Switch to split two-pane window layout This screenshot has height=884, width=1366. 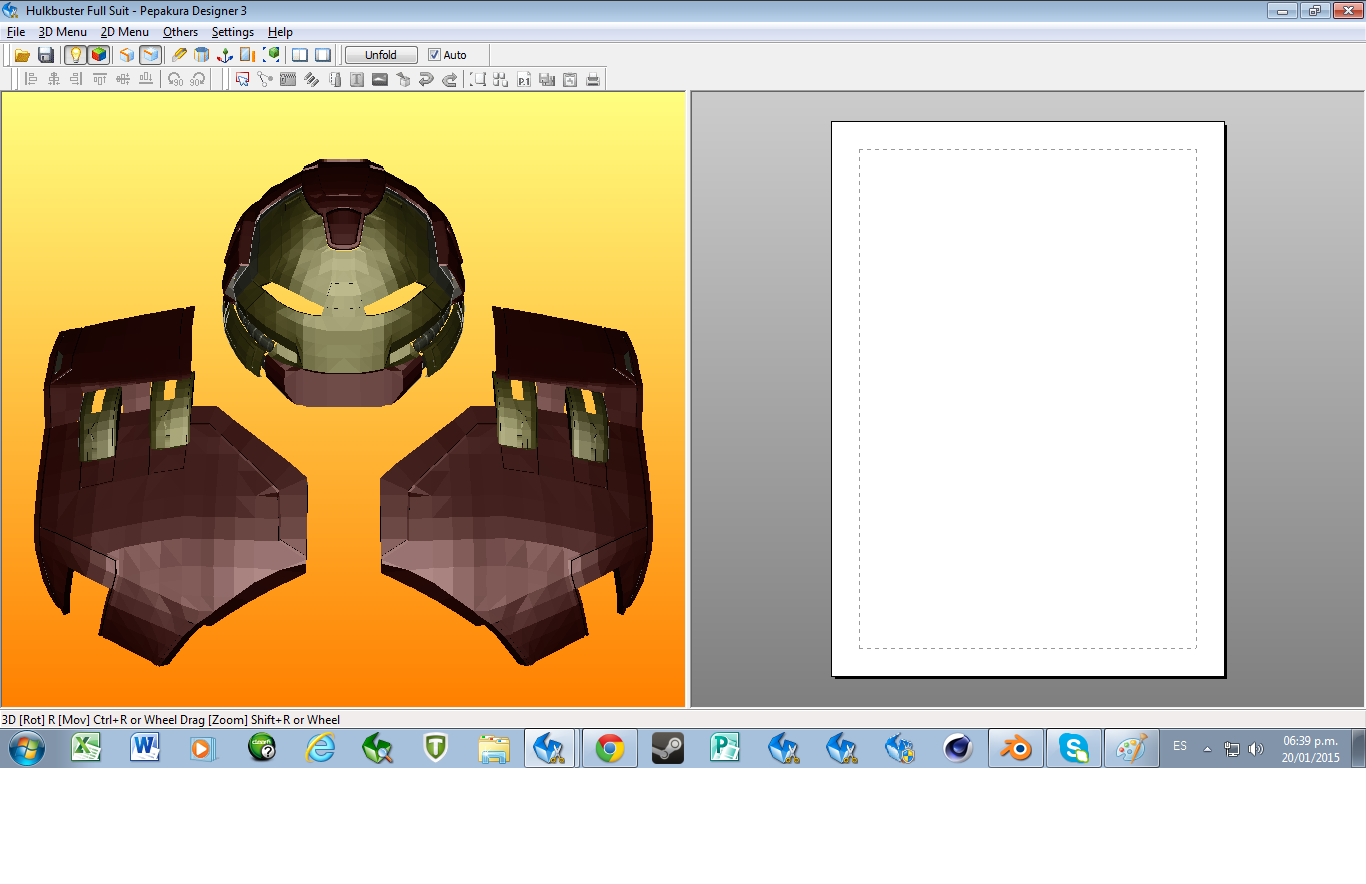pos(300,55)
